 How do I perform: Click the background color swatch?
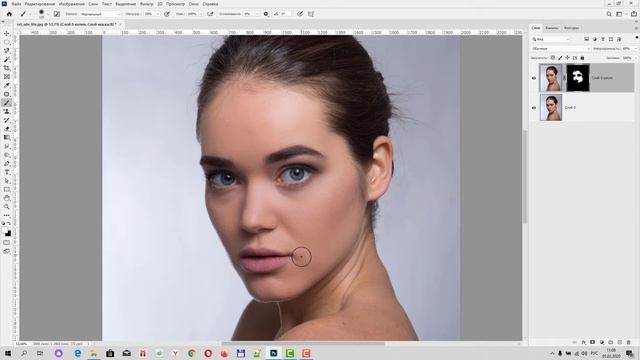(9, 234)
